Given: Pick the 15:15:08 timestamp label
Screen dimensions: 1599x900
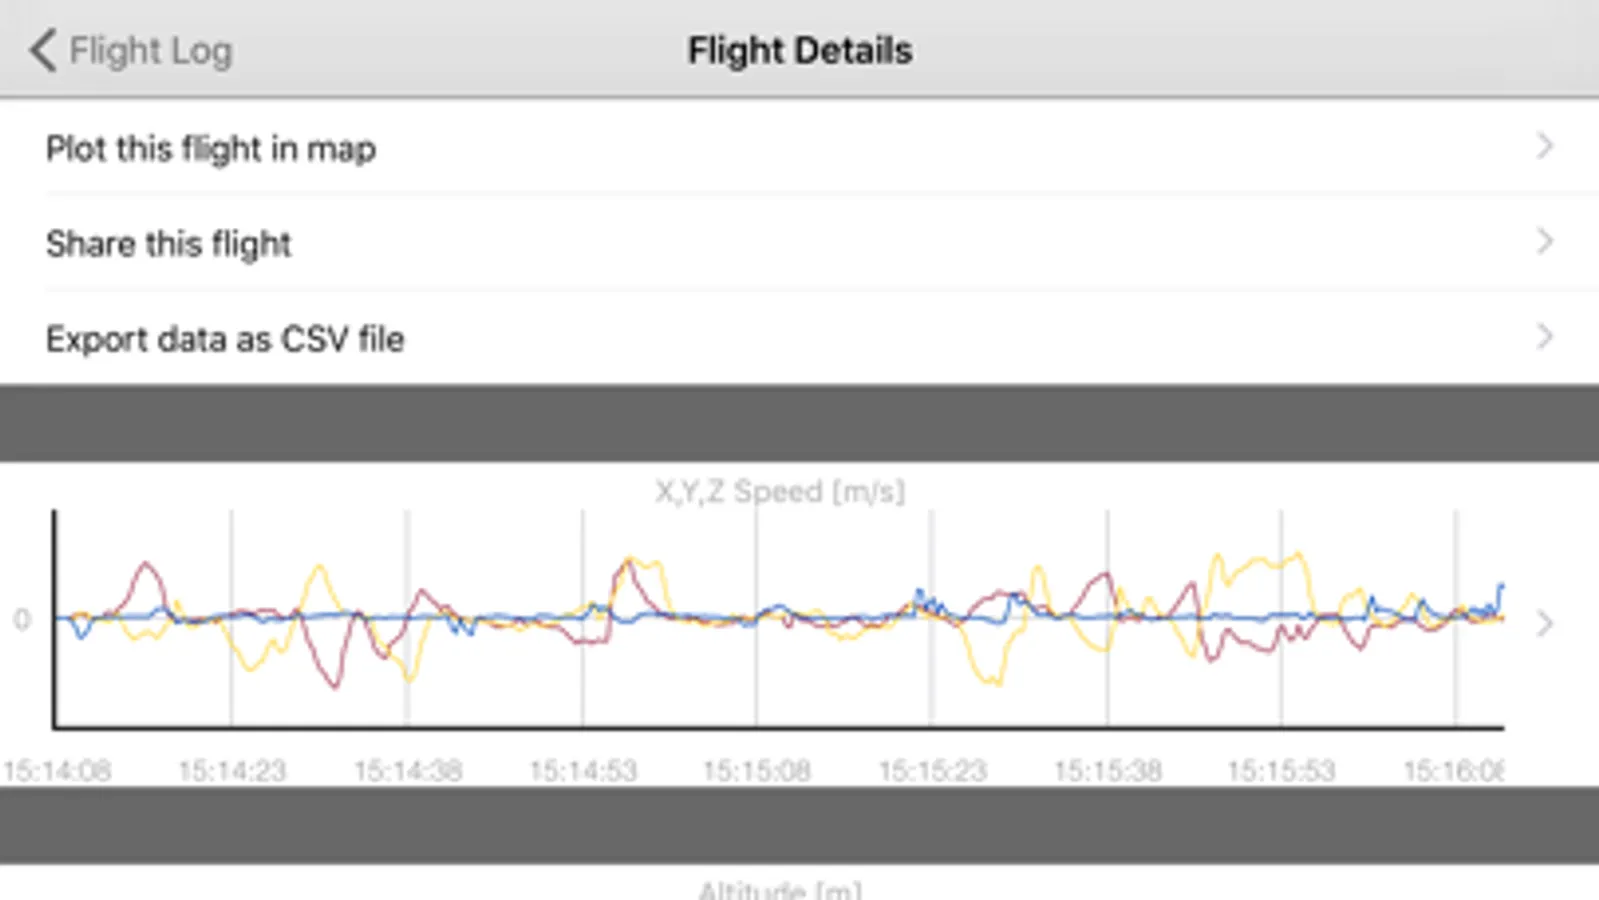Looking at the screenshot, I should click(x=757, y=771).
